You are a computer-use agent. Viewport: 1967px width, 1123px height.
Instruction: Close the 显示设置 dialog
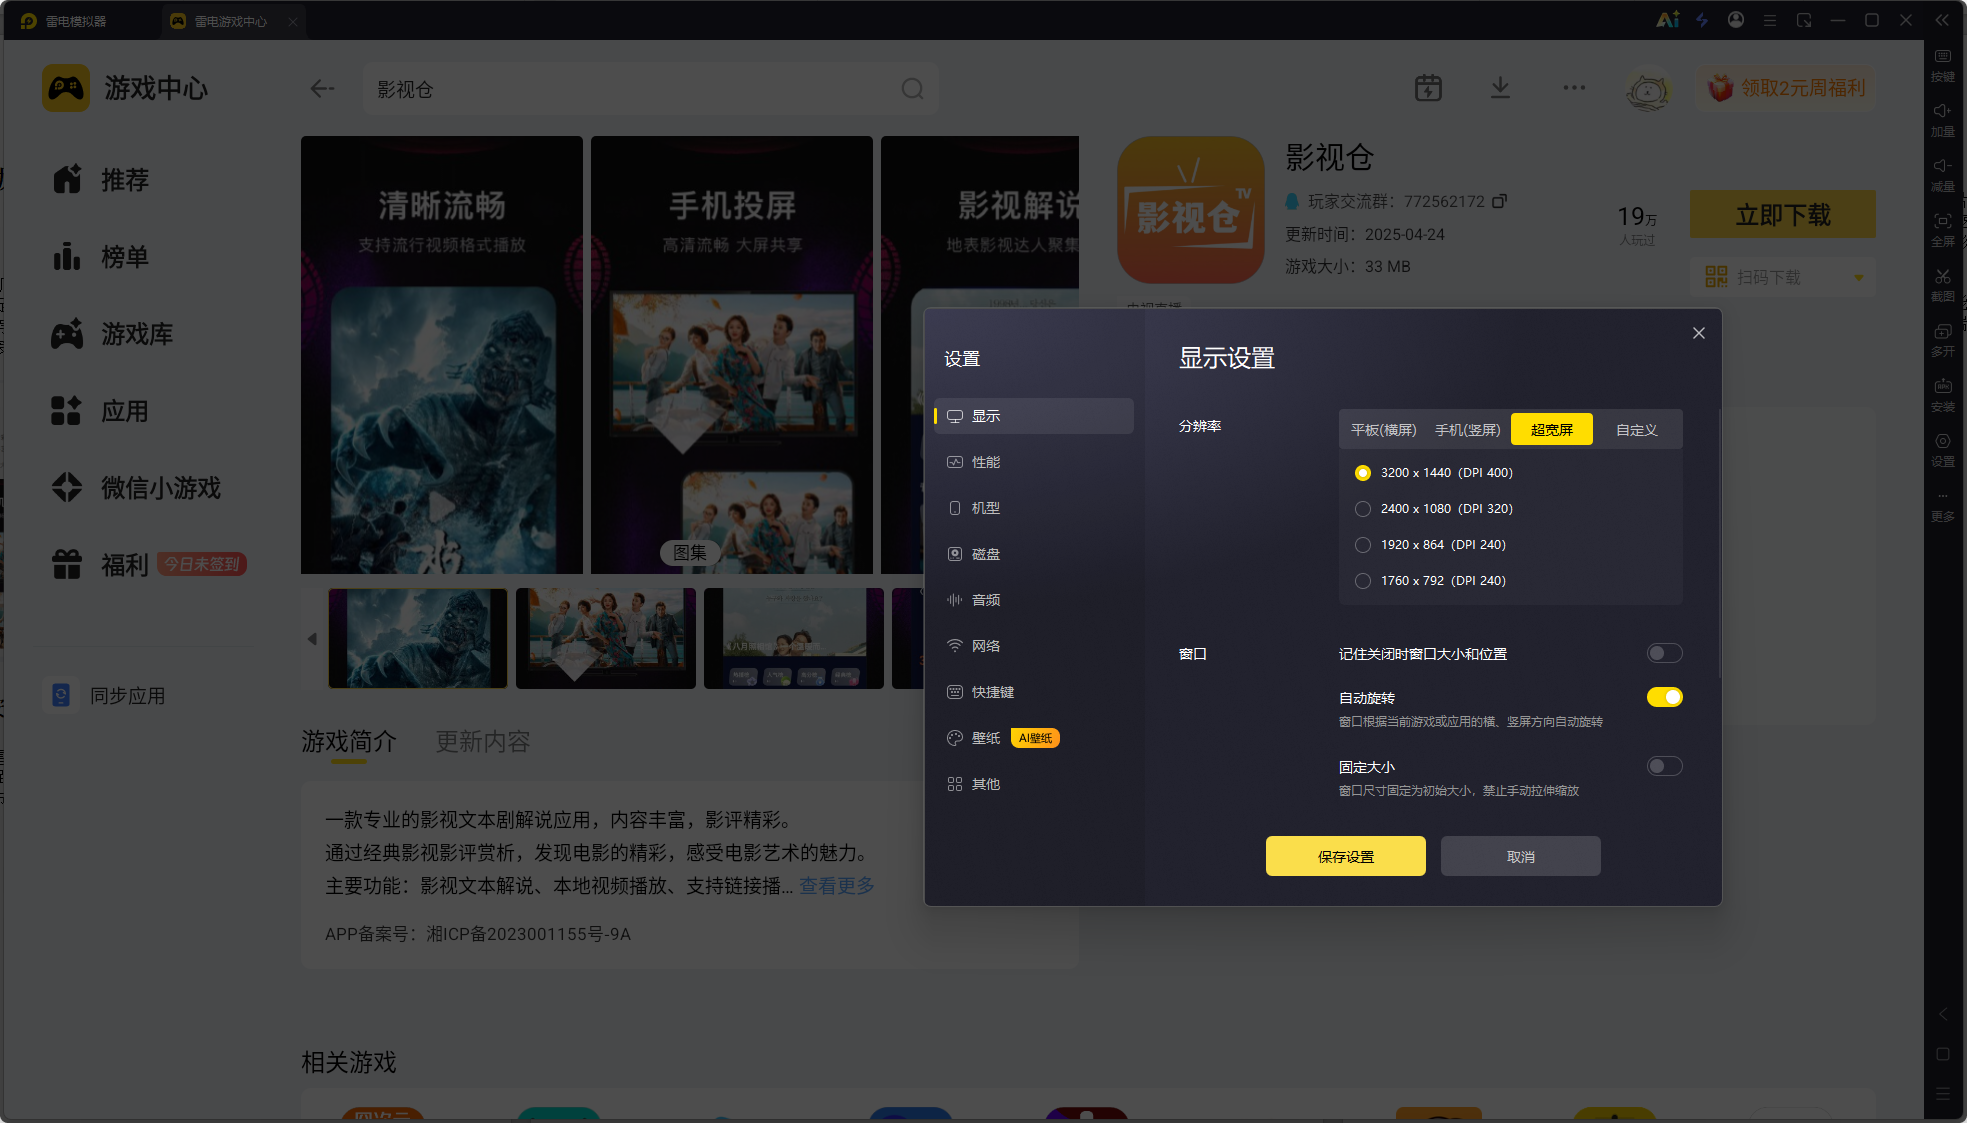click(1699, 333)
